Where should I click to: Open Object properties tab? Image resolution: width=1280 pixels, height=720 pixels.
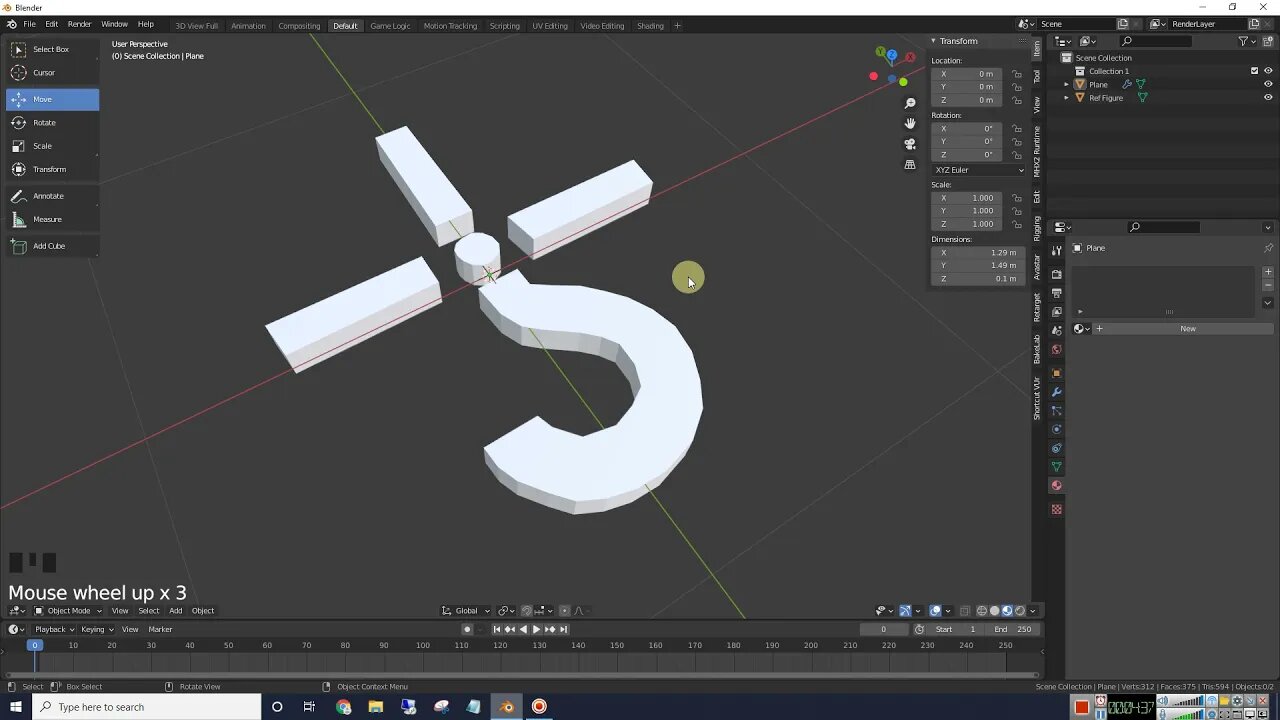(x=1056, y=373)
